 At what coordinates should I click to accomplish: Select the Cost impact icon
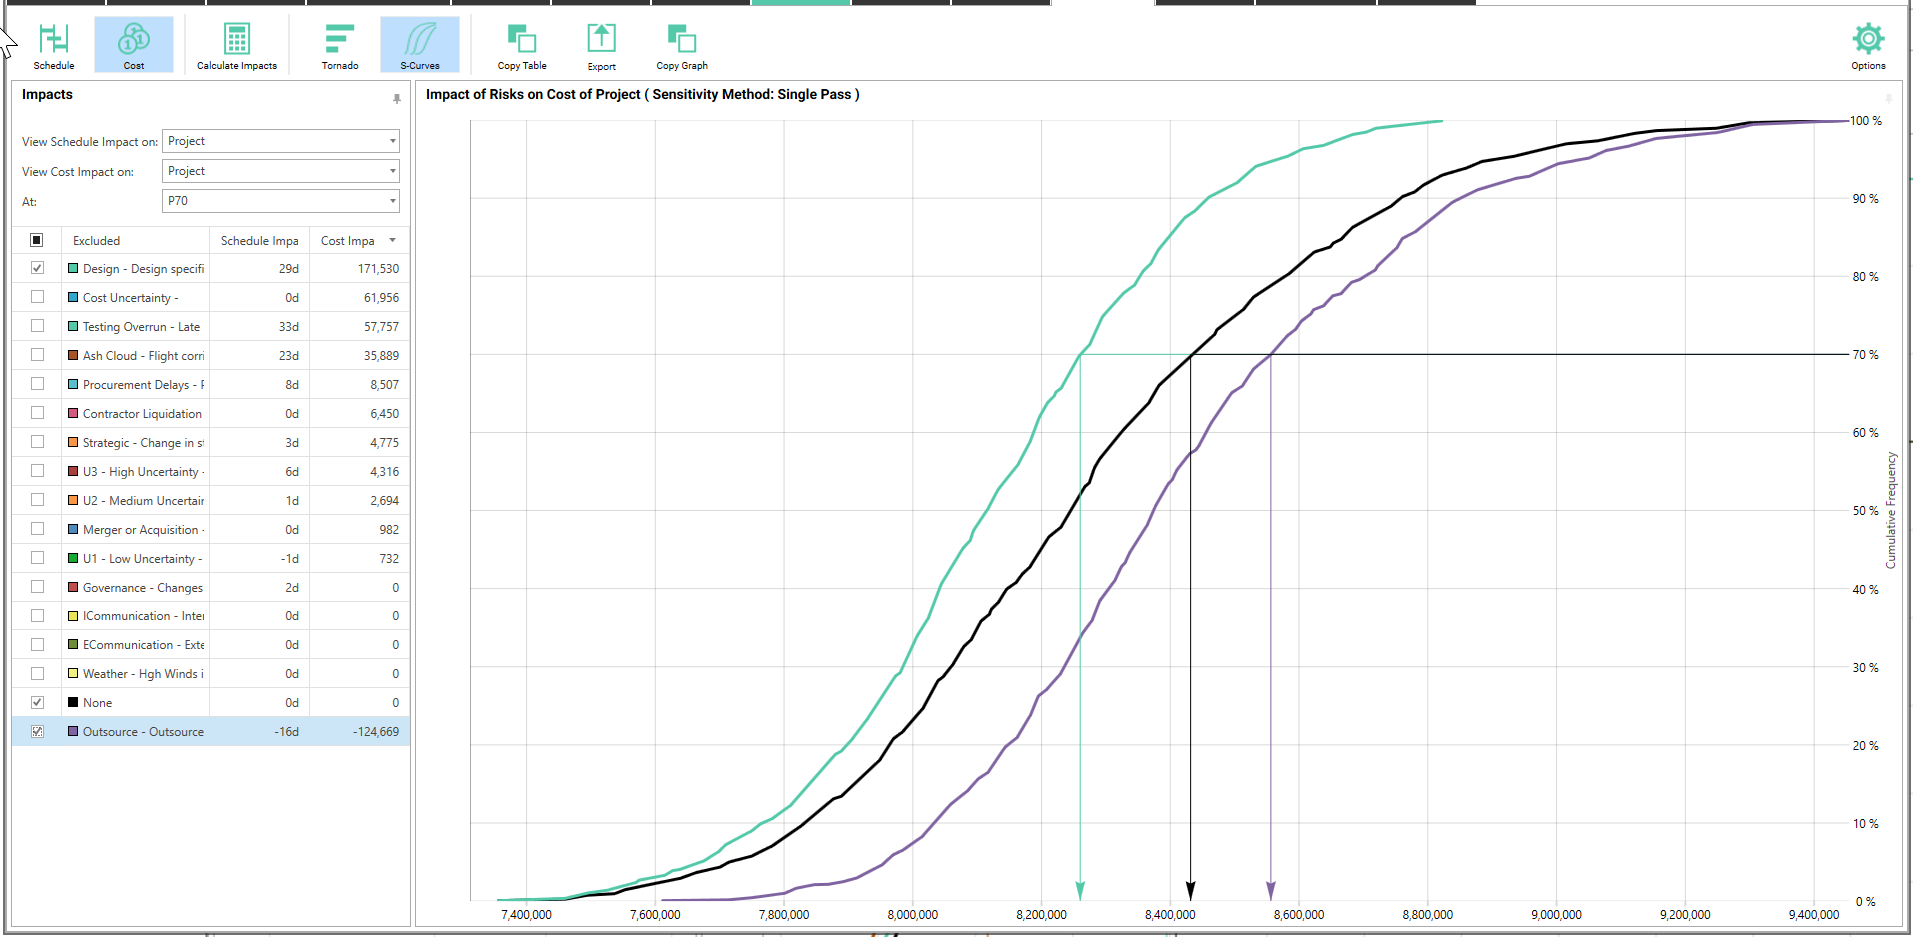click(134, 45)
